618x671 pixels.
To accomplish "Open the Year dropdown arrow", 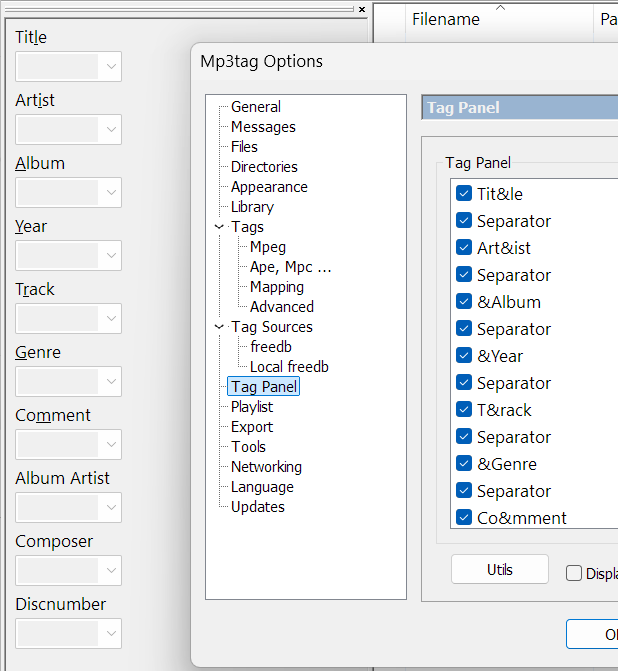I will click(x=111, y=255).
